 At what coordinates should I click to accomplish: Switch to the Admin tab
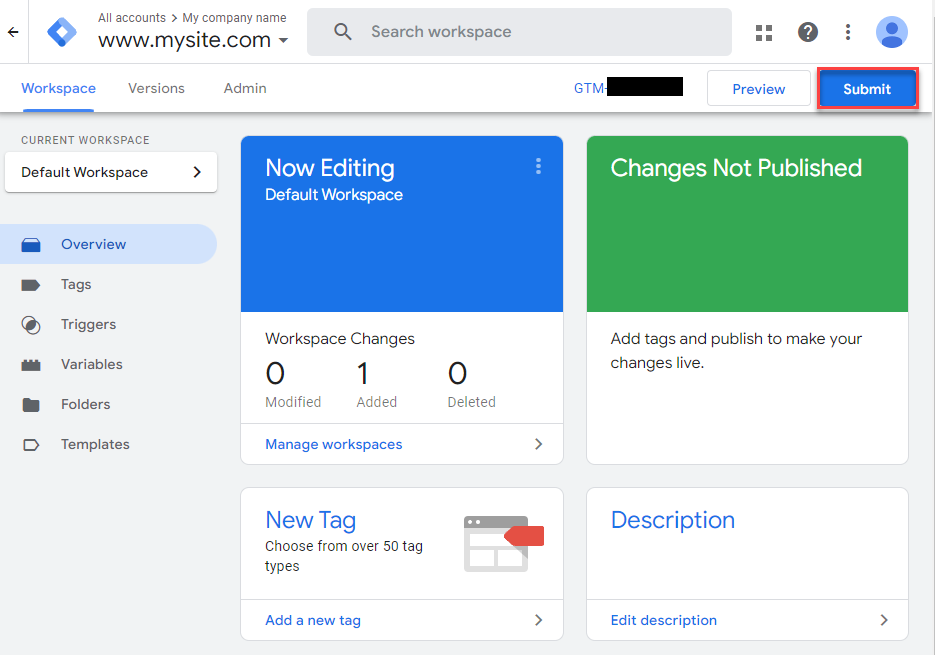coord(245,88)
